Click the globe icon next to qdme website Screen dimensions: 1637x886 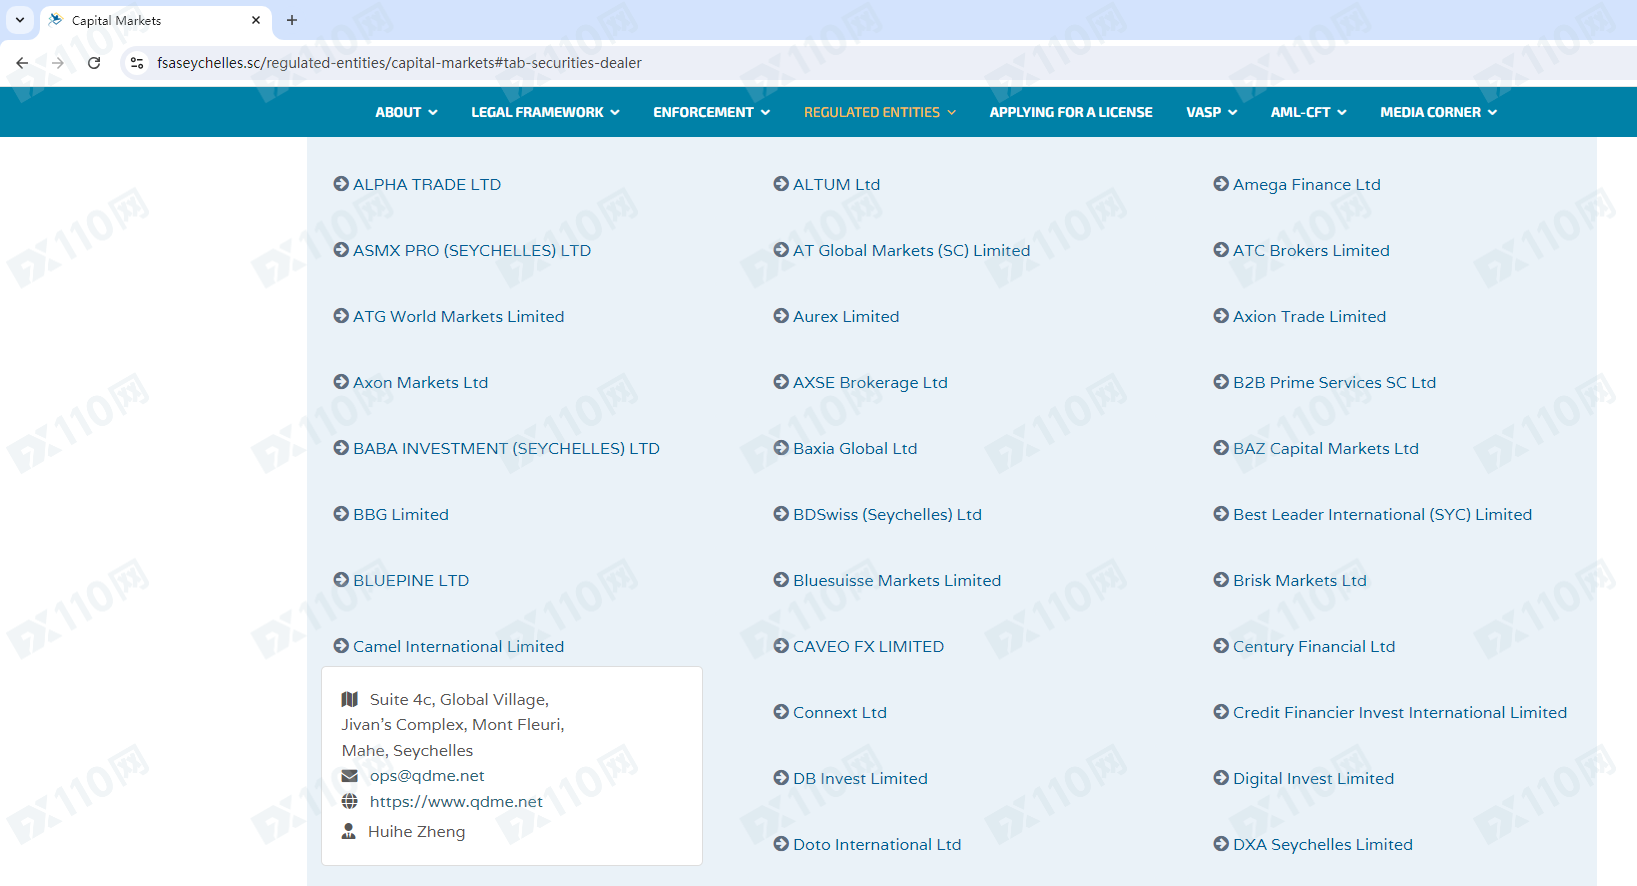pyautogui.click(x=350, y=801)
